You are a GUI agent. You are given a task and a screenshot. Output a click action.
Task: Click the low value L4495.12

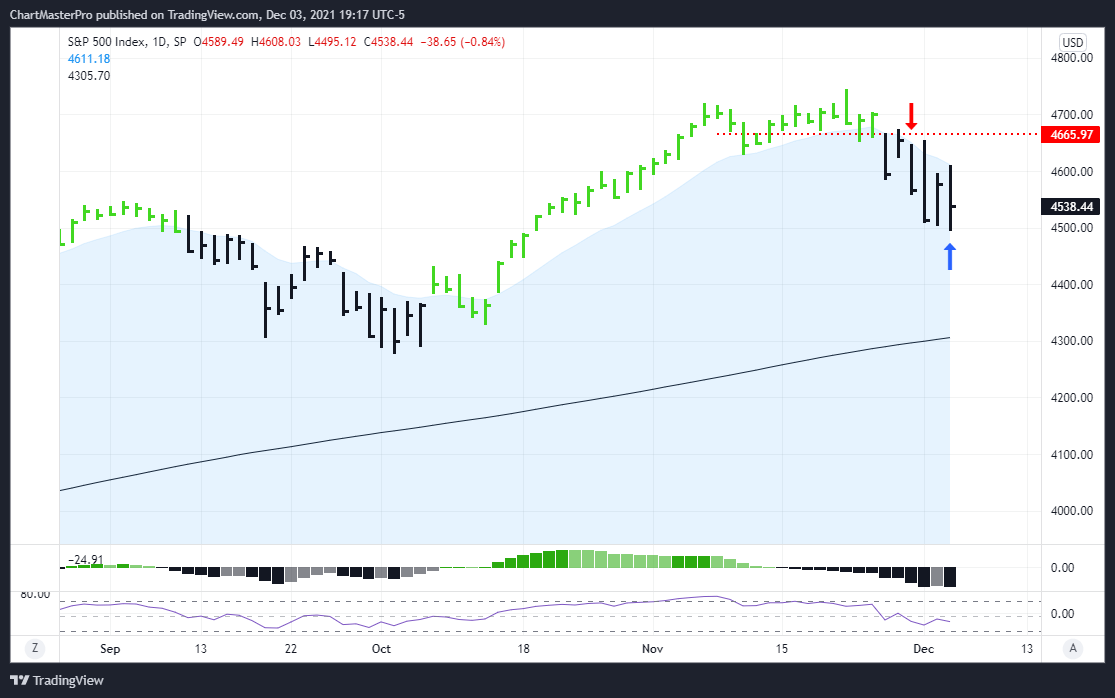pyautogui.click(x=332, y=42)
